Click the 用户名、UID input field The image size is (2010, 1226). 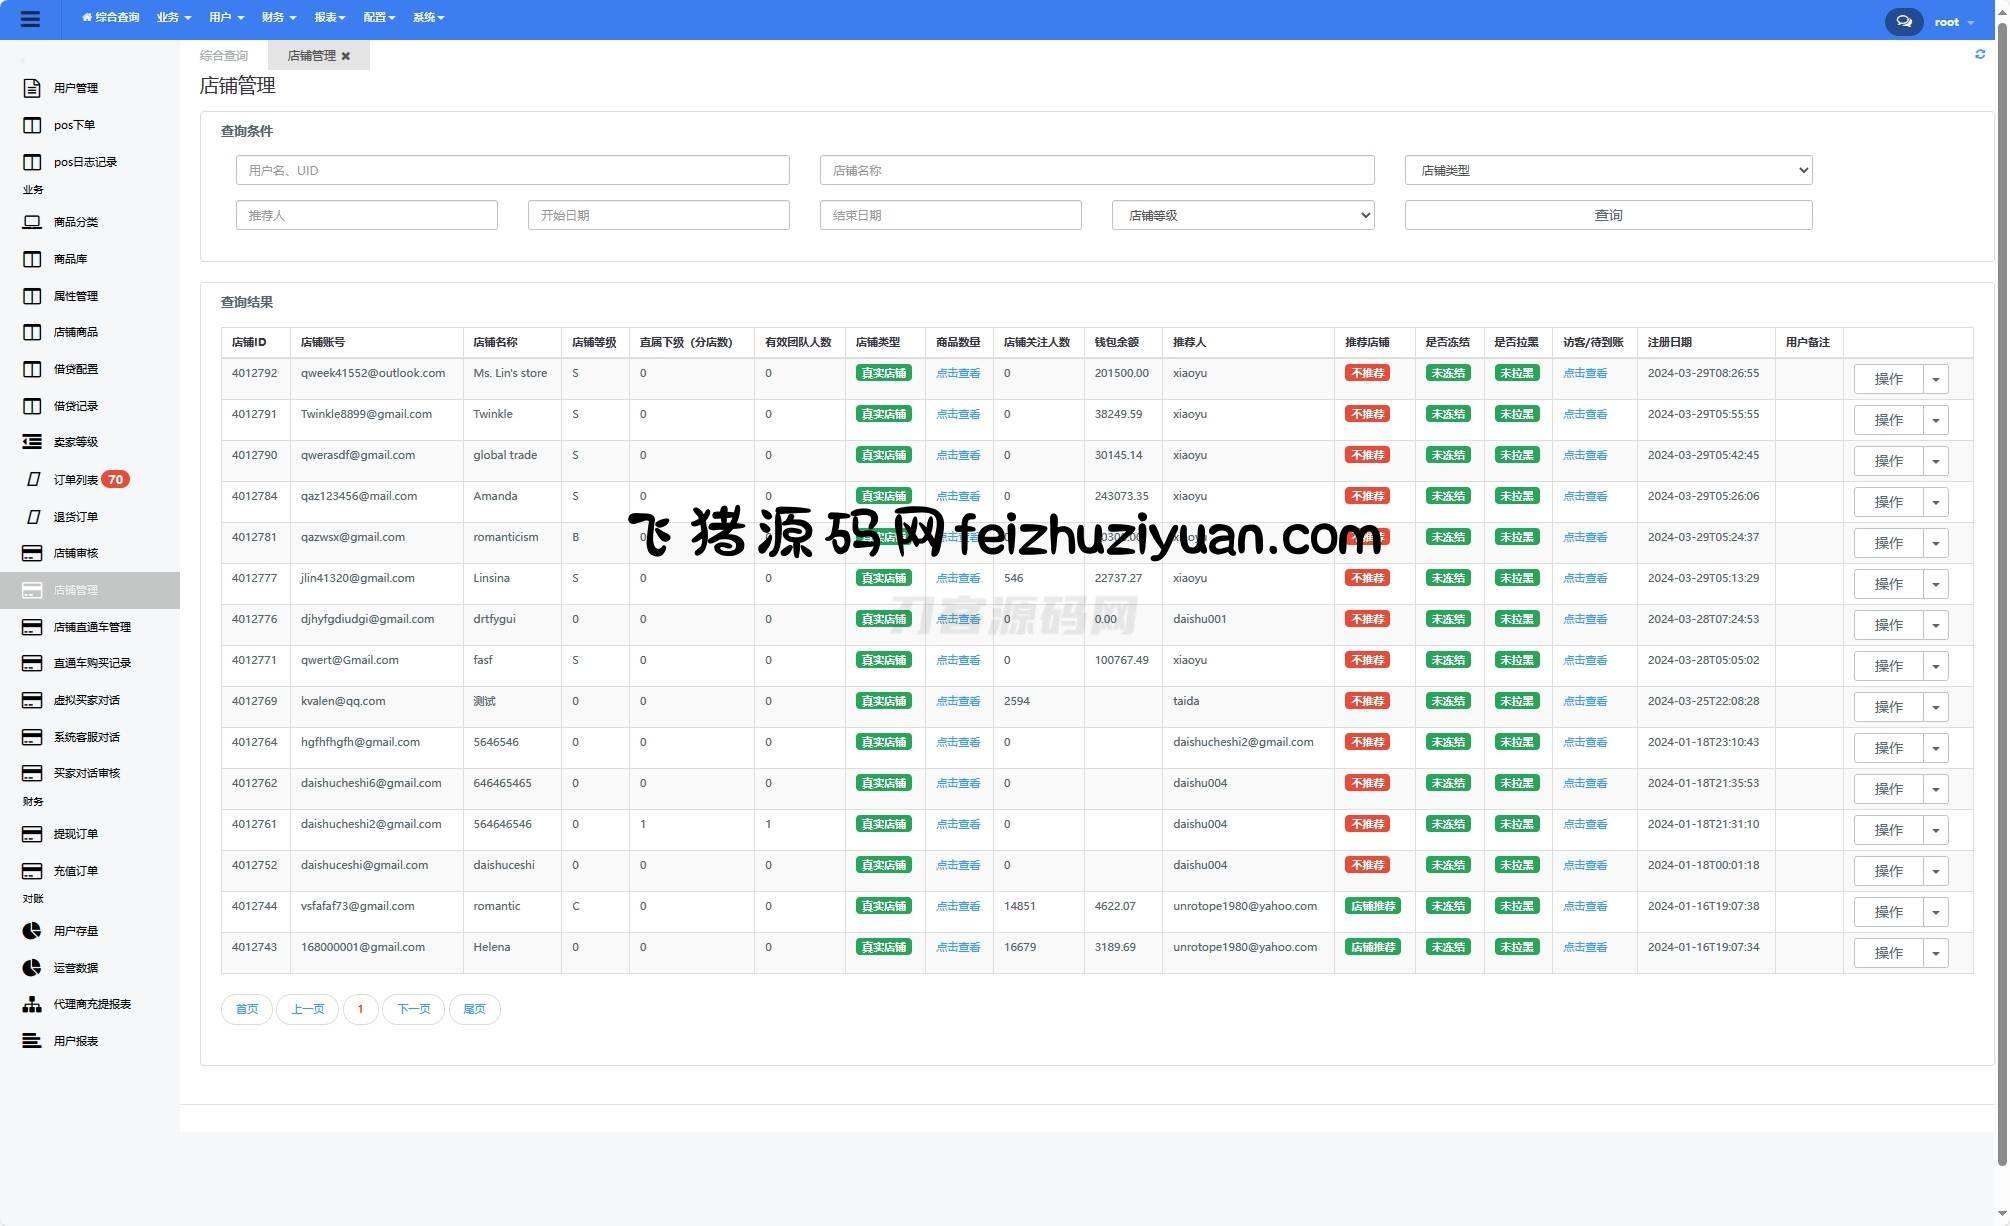[x=512, y=170]
